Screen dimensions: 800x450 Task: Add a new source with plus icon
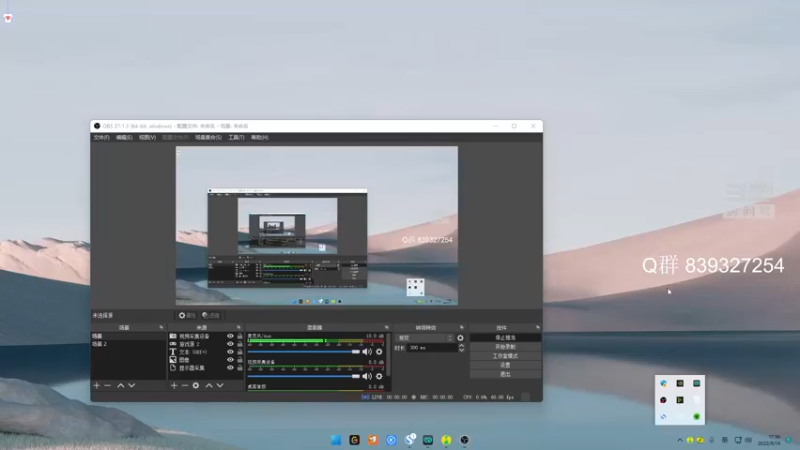[x=174, y=386]
